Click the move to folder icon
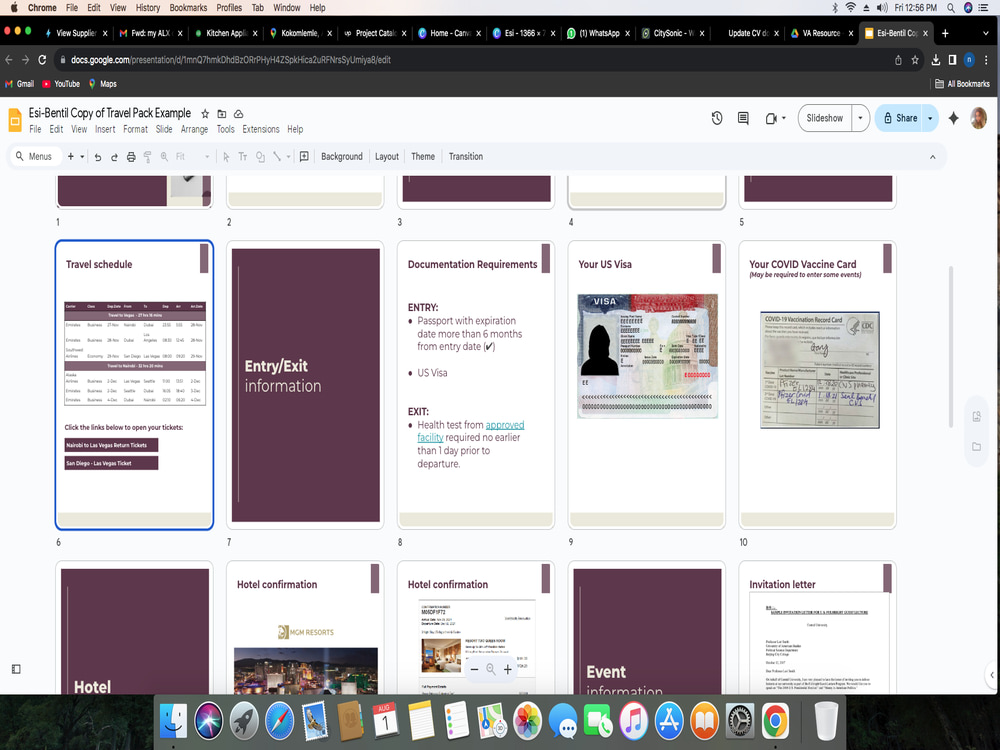This screenshot has height=750, width=1000. point(221,114)
